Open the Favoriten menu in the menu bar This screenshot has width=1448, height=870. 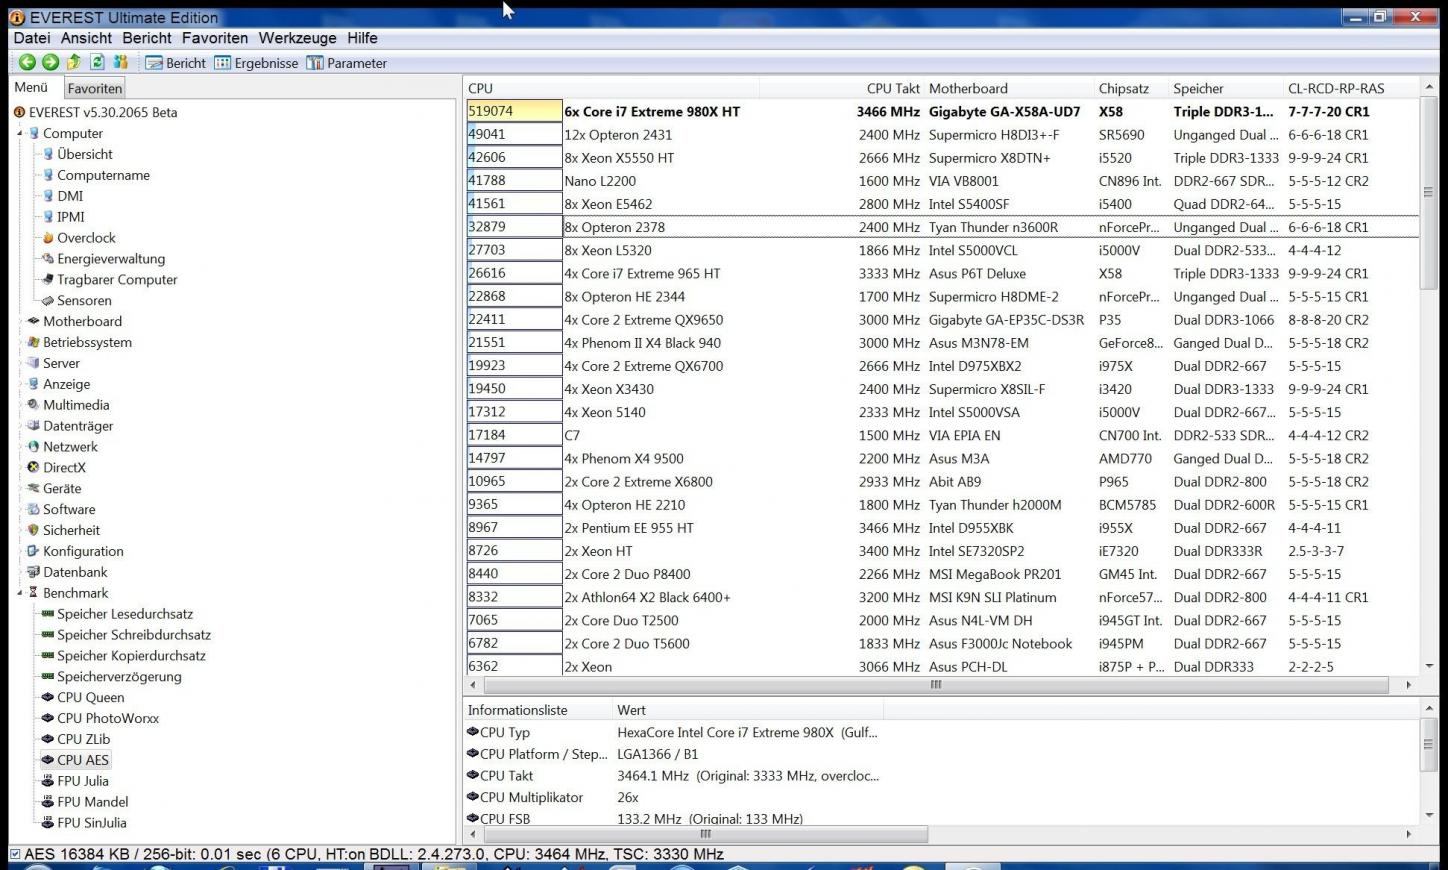[x=215, y=38]
